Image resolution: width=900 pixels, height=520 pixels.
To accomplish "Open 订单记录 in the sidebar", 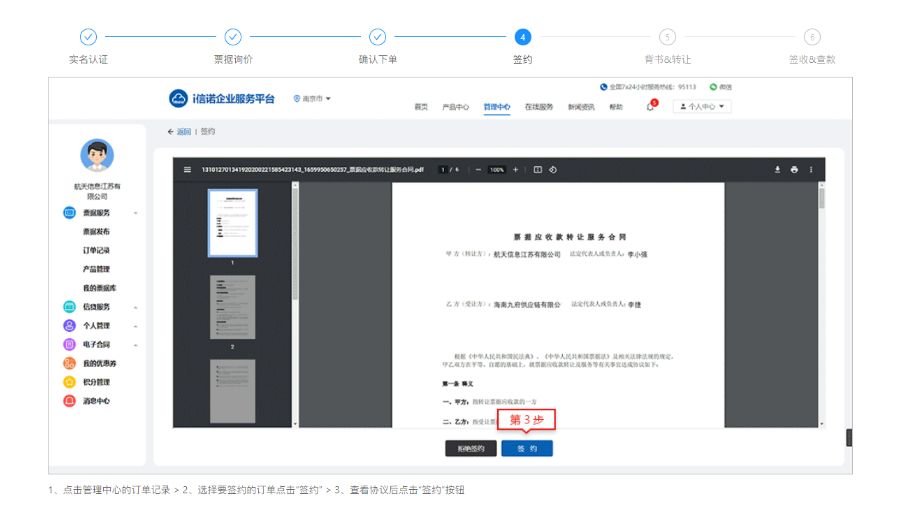I will (x=96, y=250).
